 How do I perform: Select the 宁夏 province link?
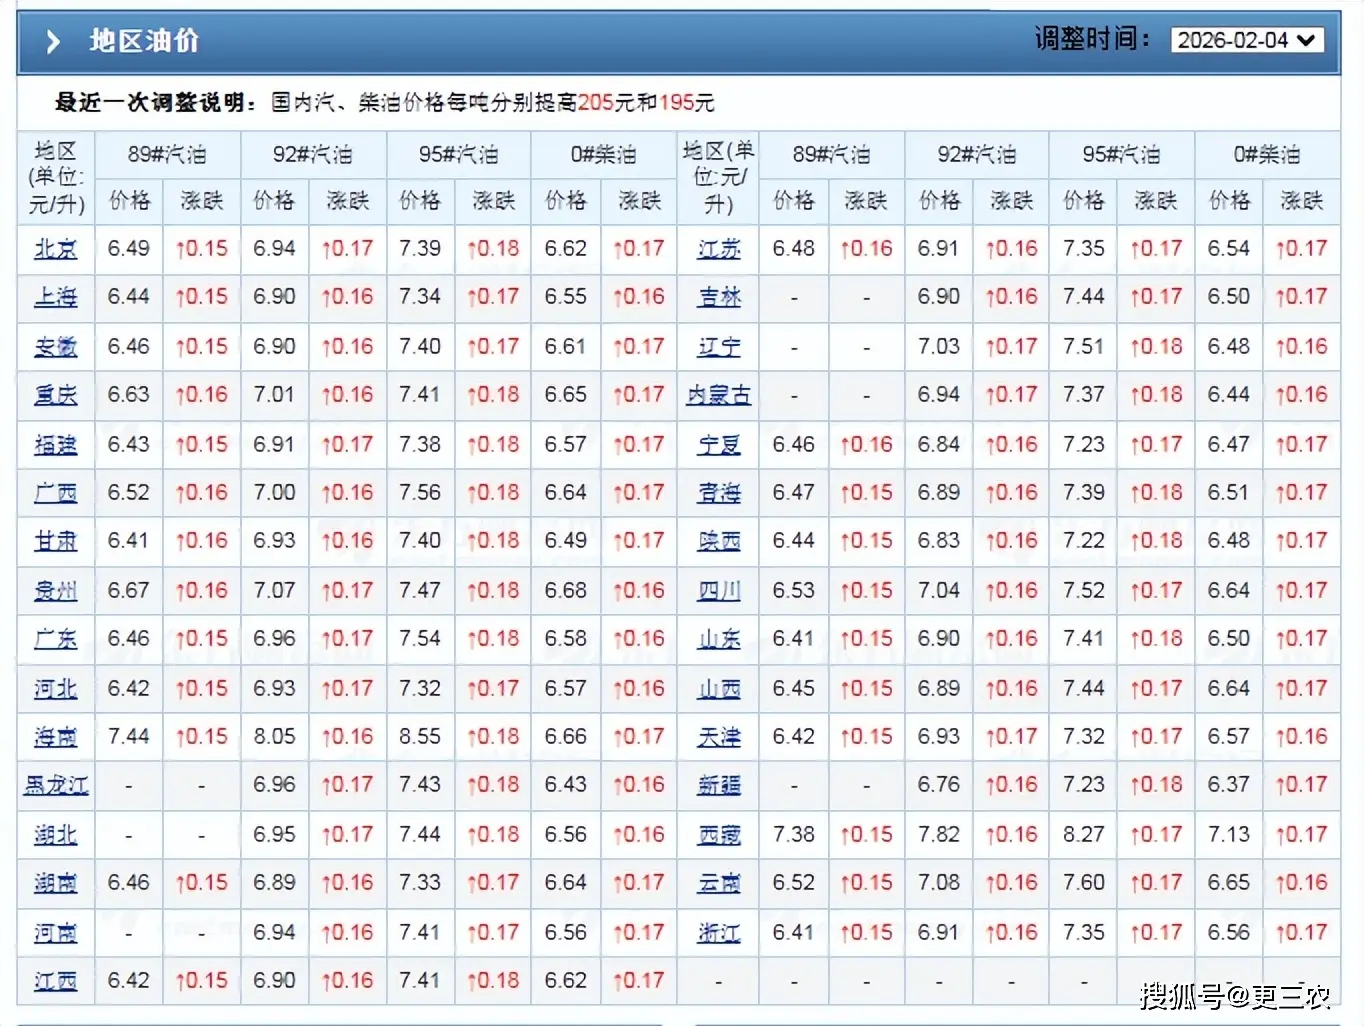[x=719, y=444]
